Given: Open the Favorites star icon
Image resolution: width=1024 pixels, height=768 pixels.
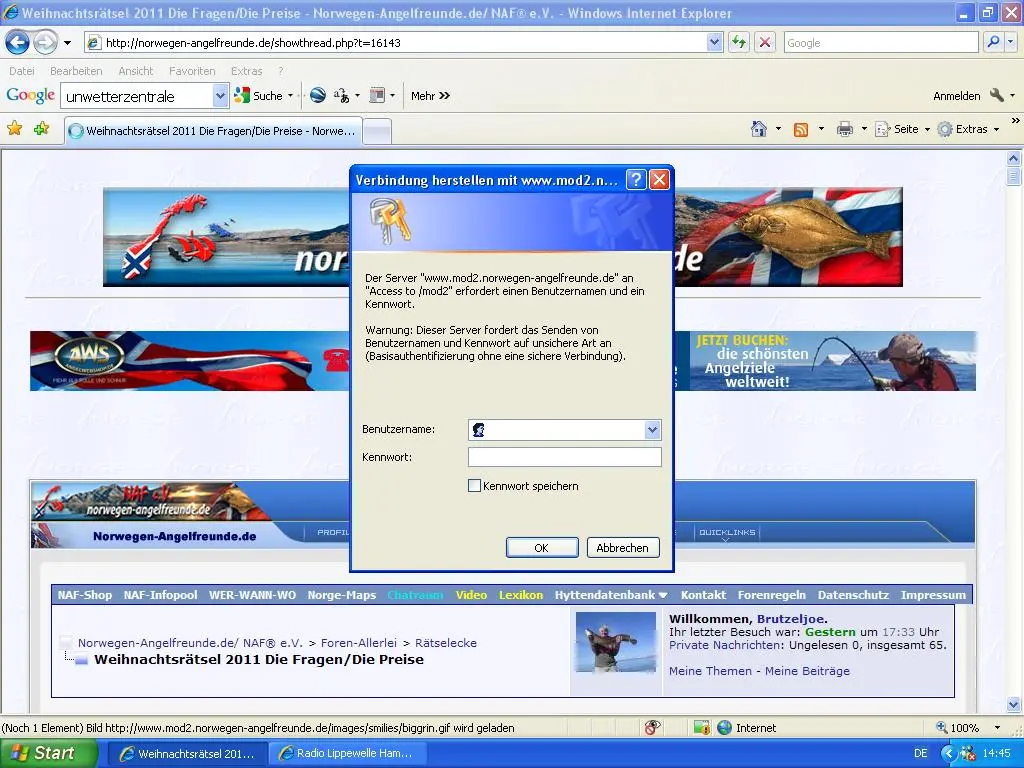Looking at the screenshot, I should coord(14,129).
